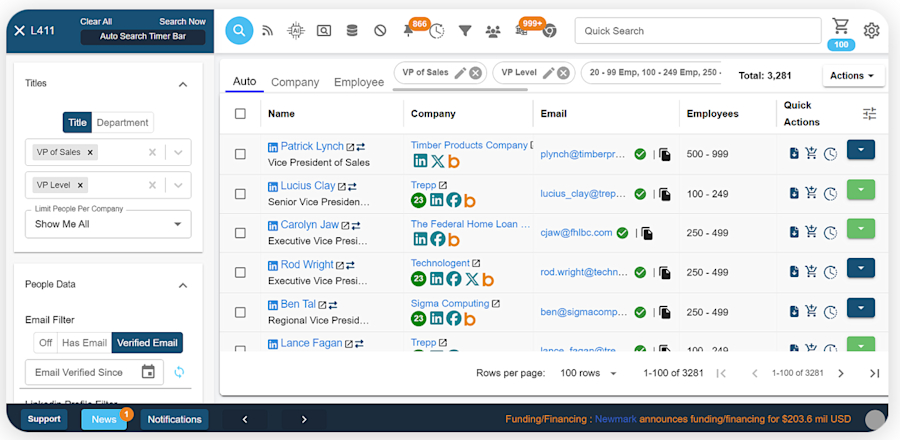This screenshot has height=440, width=900.
Task: Open Timber Products Company X profile
Action: click(437, 161)
